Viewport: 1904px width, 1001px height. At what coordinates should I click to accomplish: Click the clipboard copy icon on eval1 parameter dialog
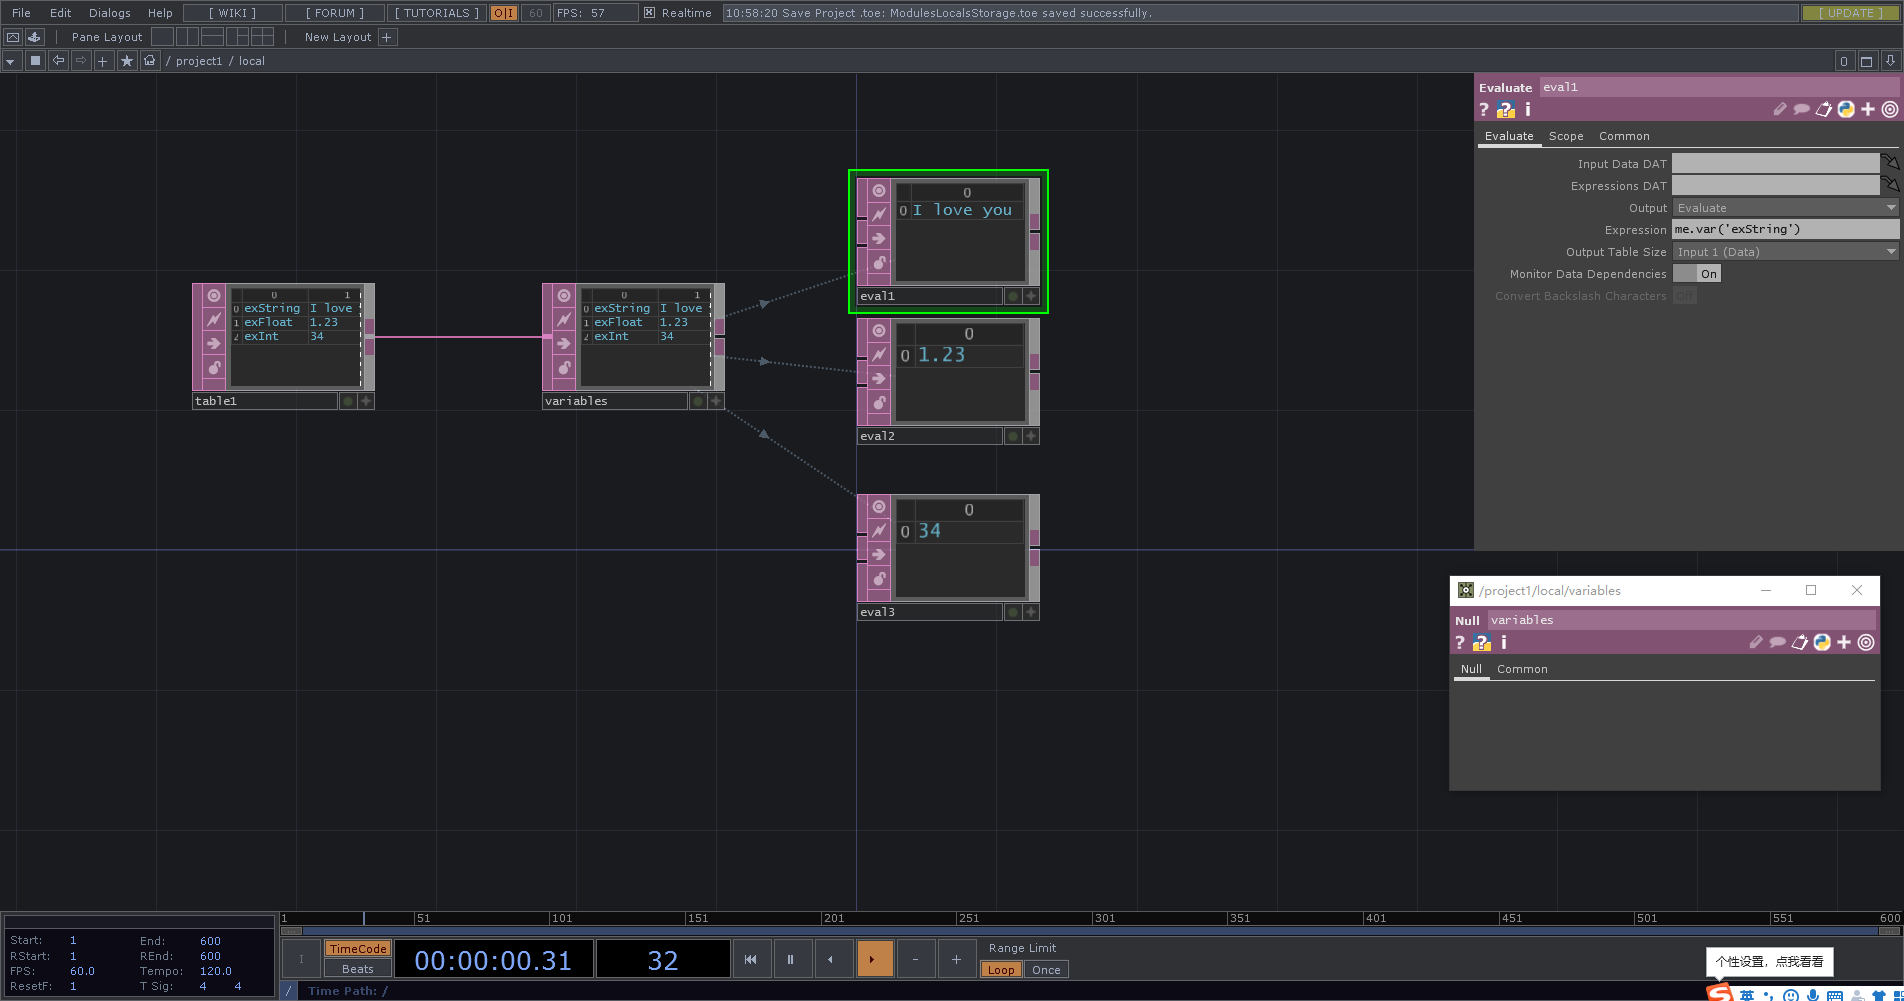point(1824,109)
